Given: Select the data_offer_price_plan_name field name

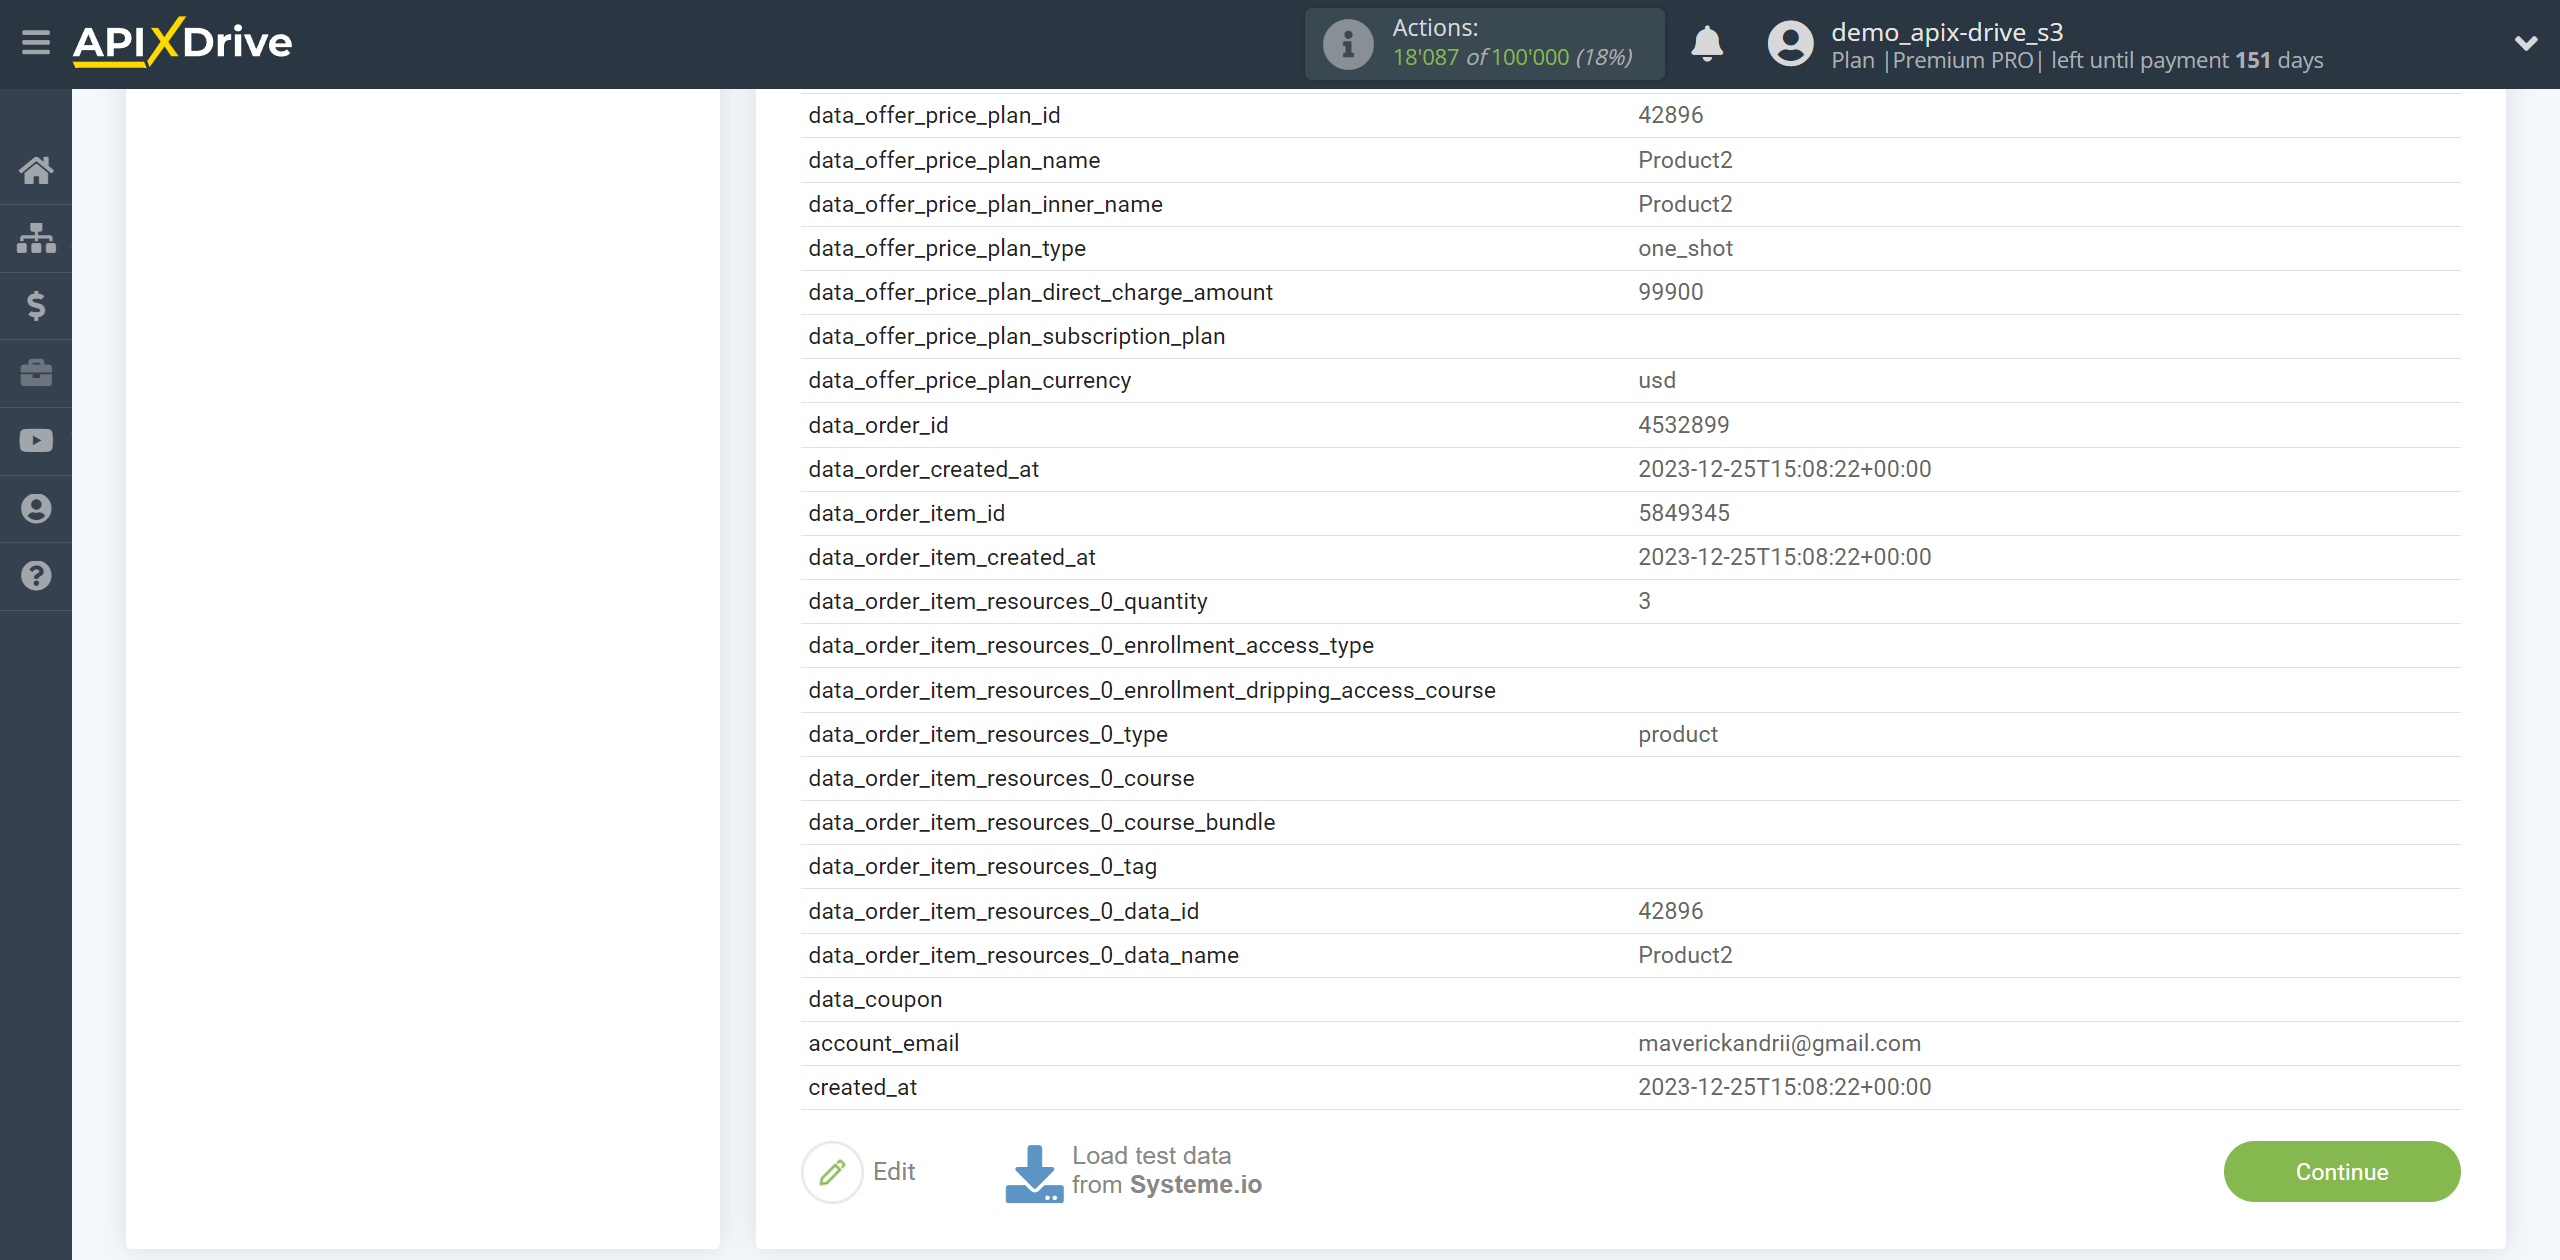Looking at the screenshot, I should coord(954,160).
